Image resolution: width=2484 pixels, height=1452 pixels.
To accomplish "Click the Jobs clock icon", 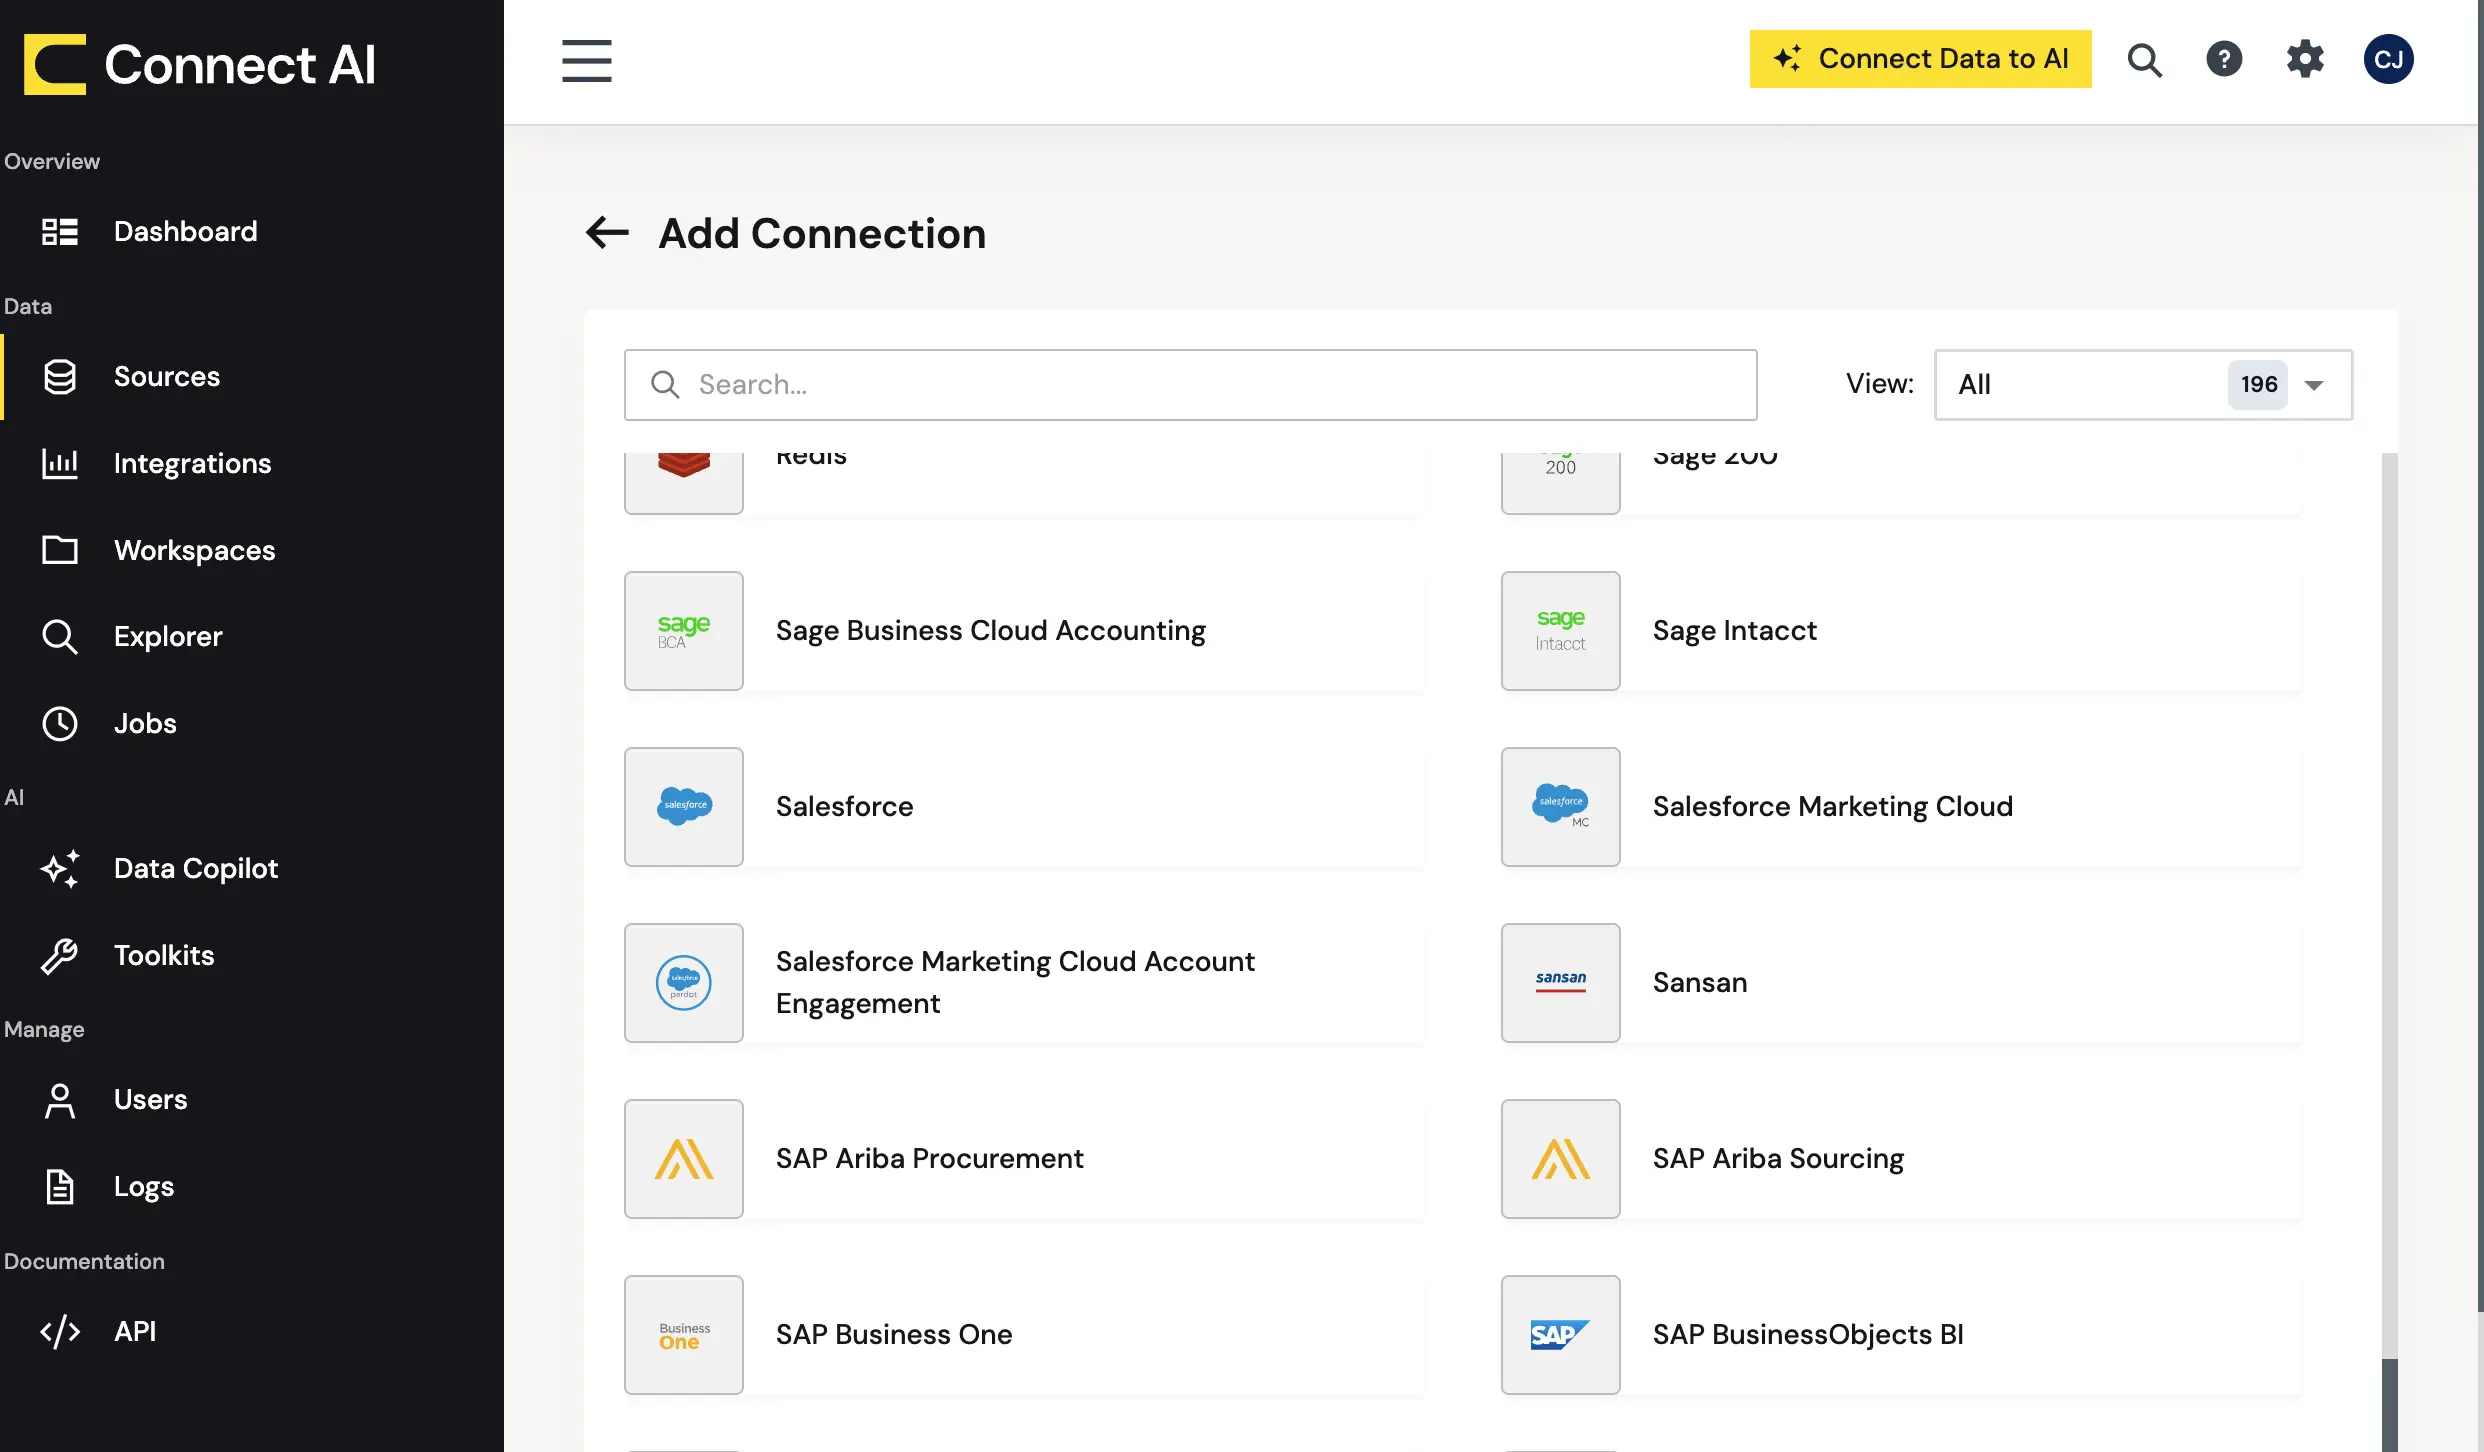I will (x=60, y=723).
